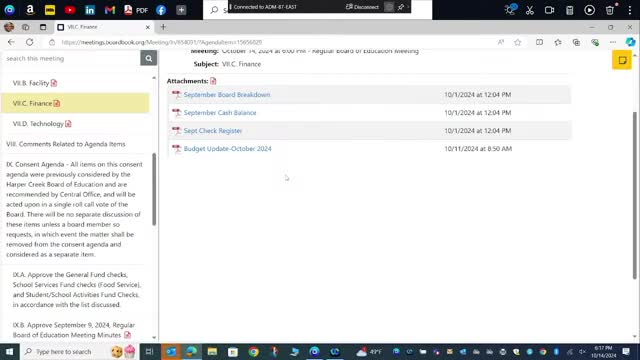Open Google Chrome from the taskbar
Image resolution: width=640 pixels, height=360 pixels.
[x=253, y=351]
